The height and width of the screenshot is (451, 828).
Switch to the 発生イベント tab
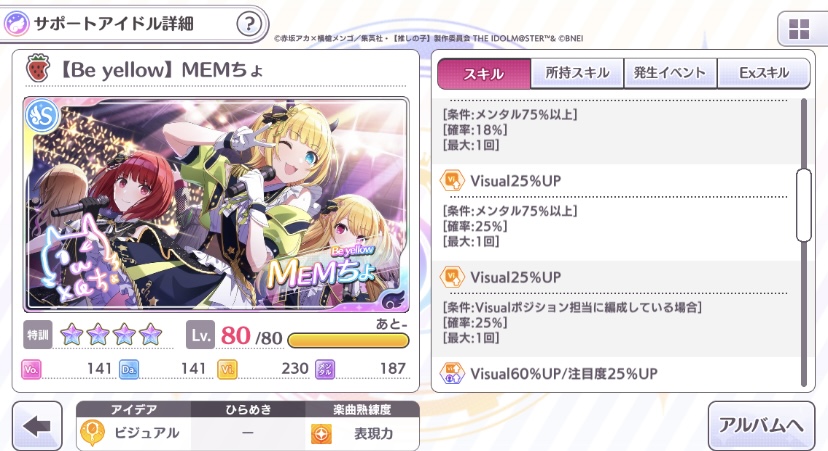(x=670, y=73)
